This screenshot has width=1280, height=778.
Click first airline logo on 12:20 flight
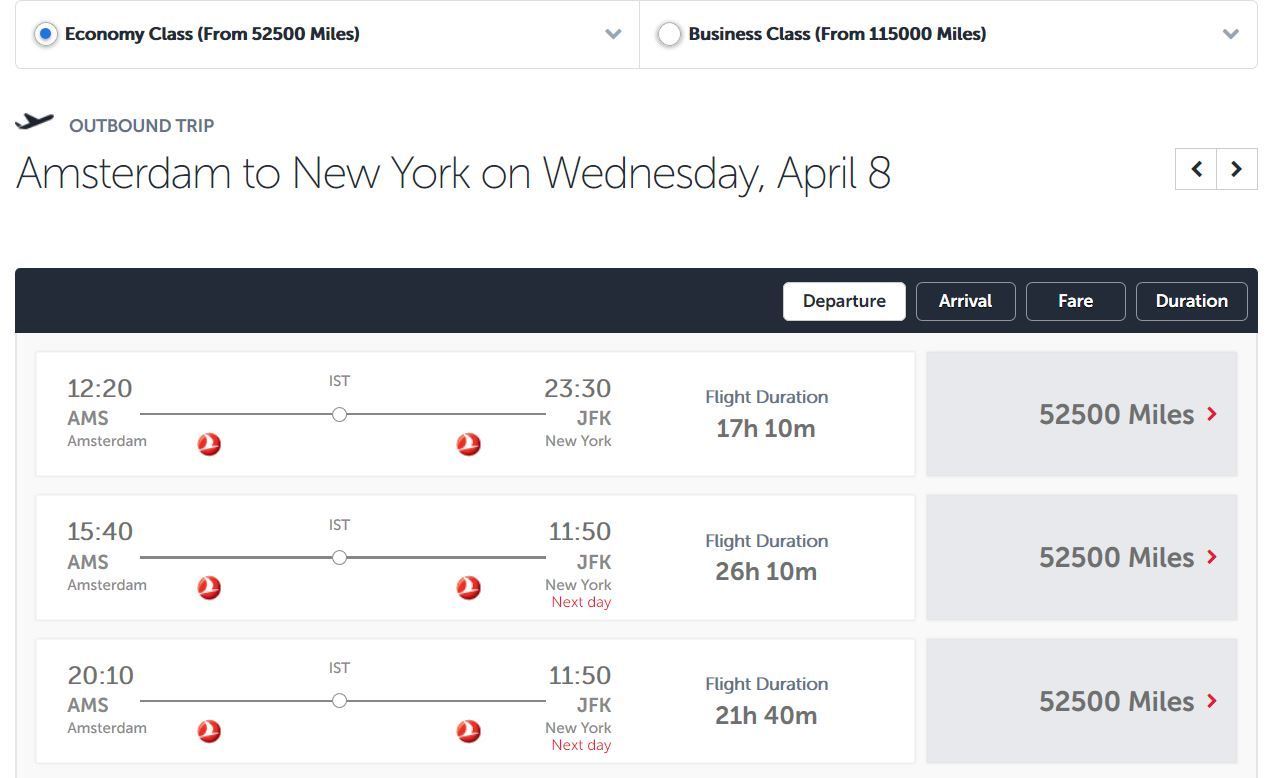click(x=209, y=444)
